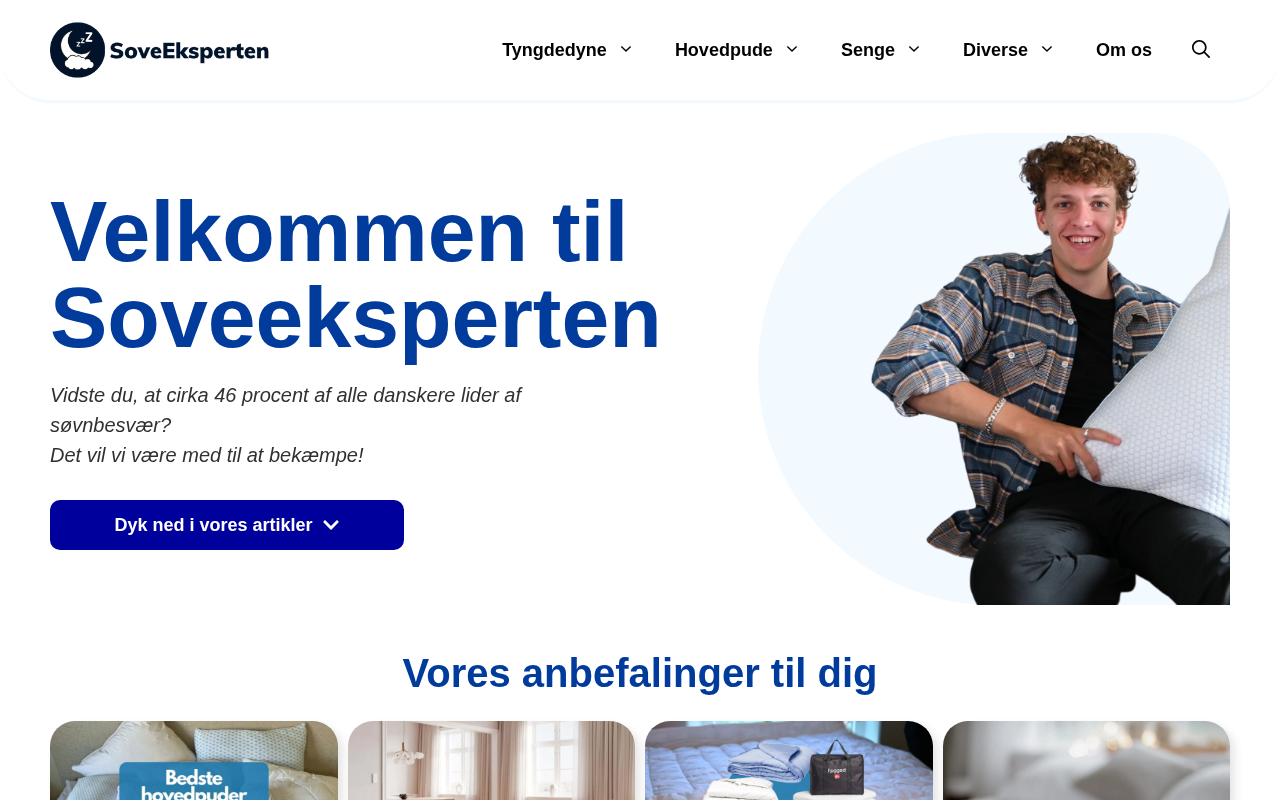Screen dimensions: 1280x800
Task: Open the Bedste hovedpuder recommendation card
Action: coord(194,761)
